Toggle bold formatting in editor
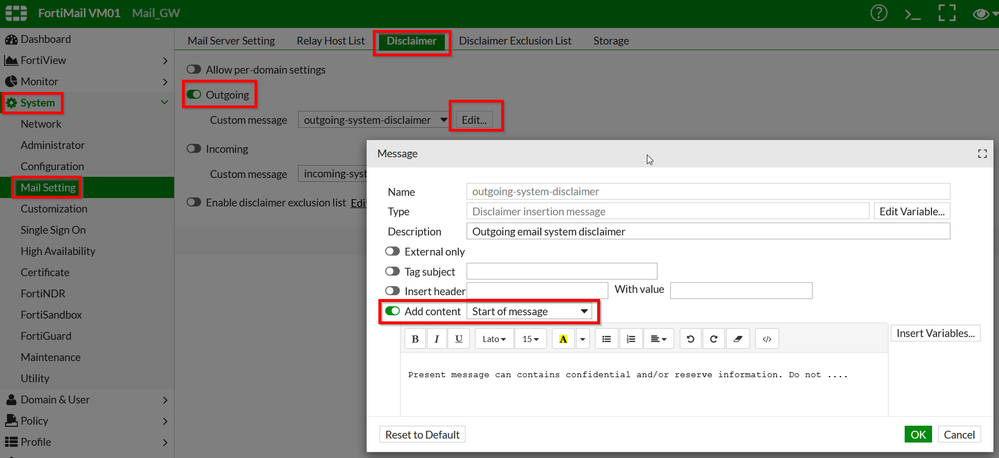999x458 pixels. coord(416,339)
